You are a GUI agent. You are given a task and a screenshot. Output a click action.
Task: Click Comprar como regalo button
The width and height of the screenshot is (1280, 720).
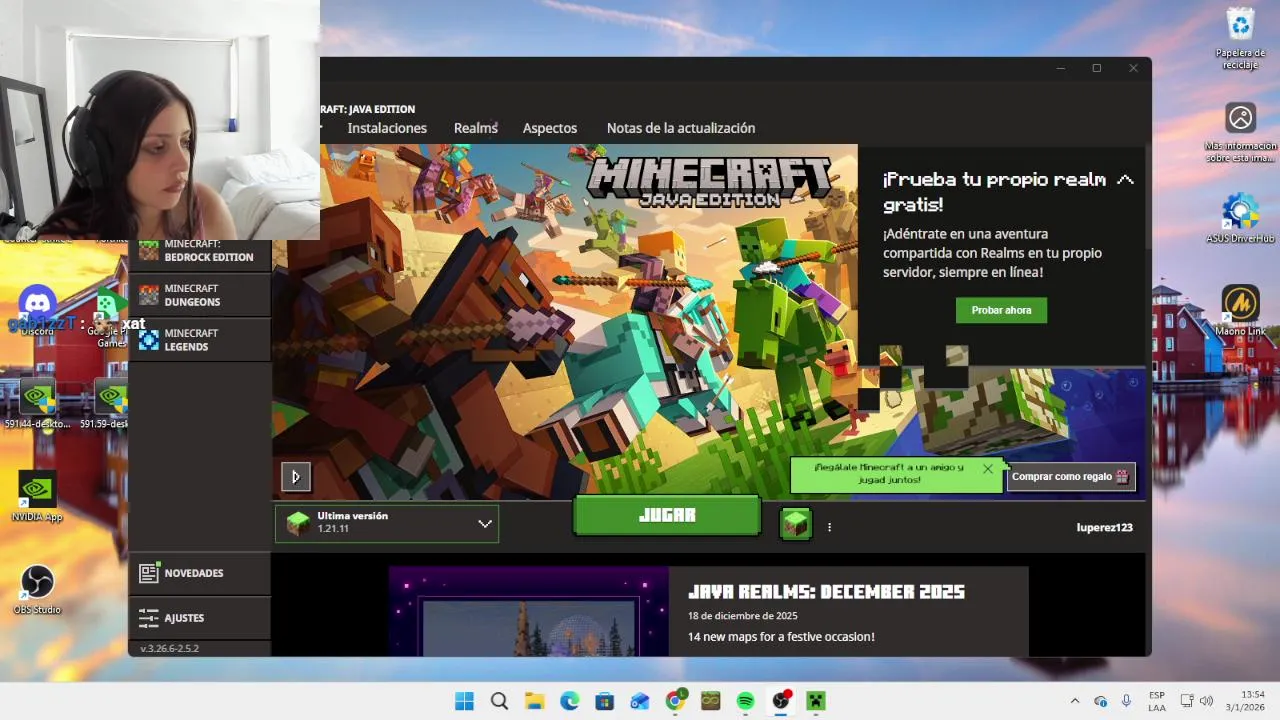coord(1070,477)
